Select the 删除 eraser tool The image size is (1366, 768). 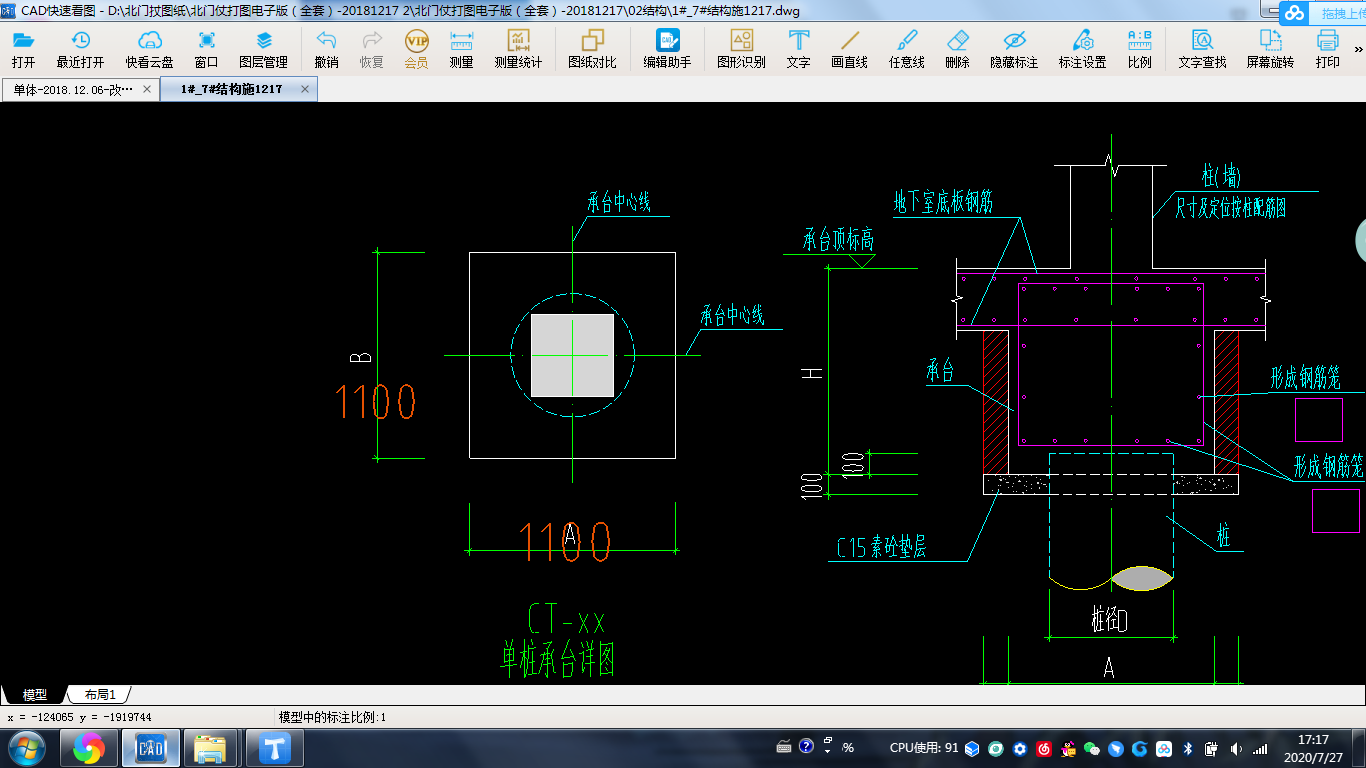click(957, 47)
